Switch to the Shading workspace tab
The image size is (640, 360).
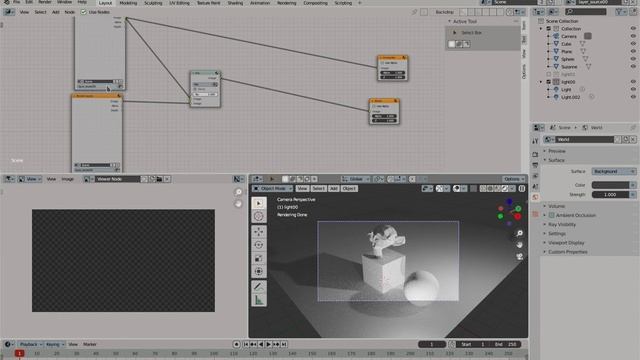235,3
